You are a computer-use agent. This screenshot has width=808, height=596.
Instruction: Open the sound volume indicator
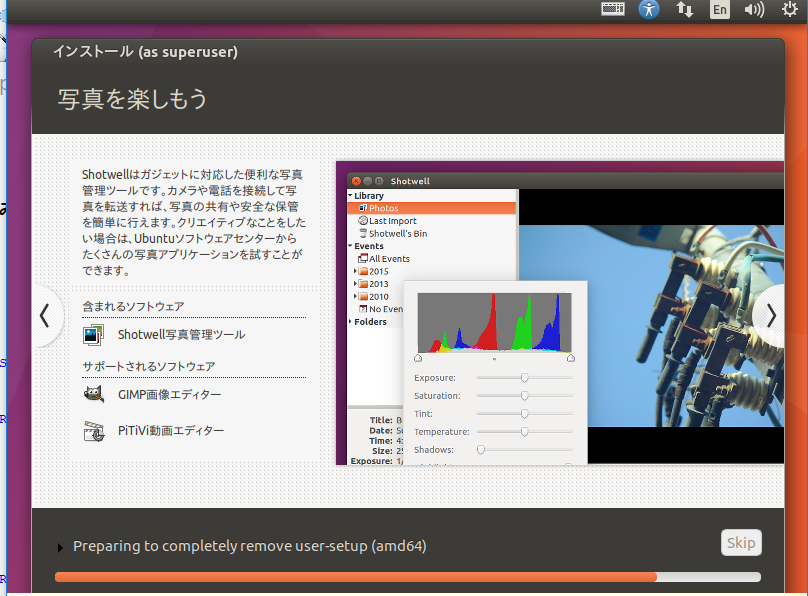click(x=754, y=9)
